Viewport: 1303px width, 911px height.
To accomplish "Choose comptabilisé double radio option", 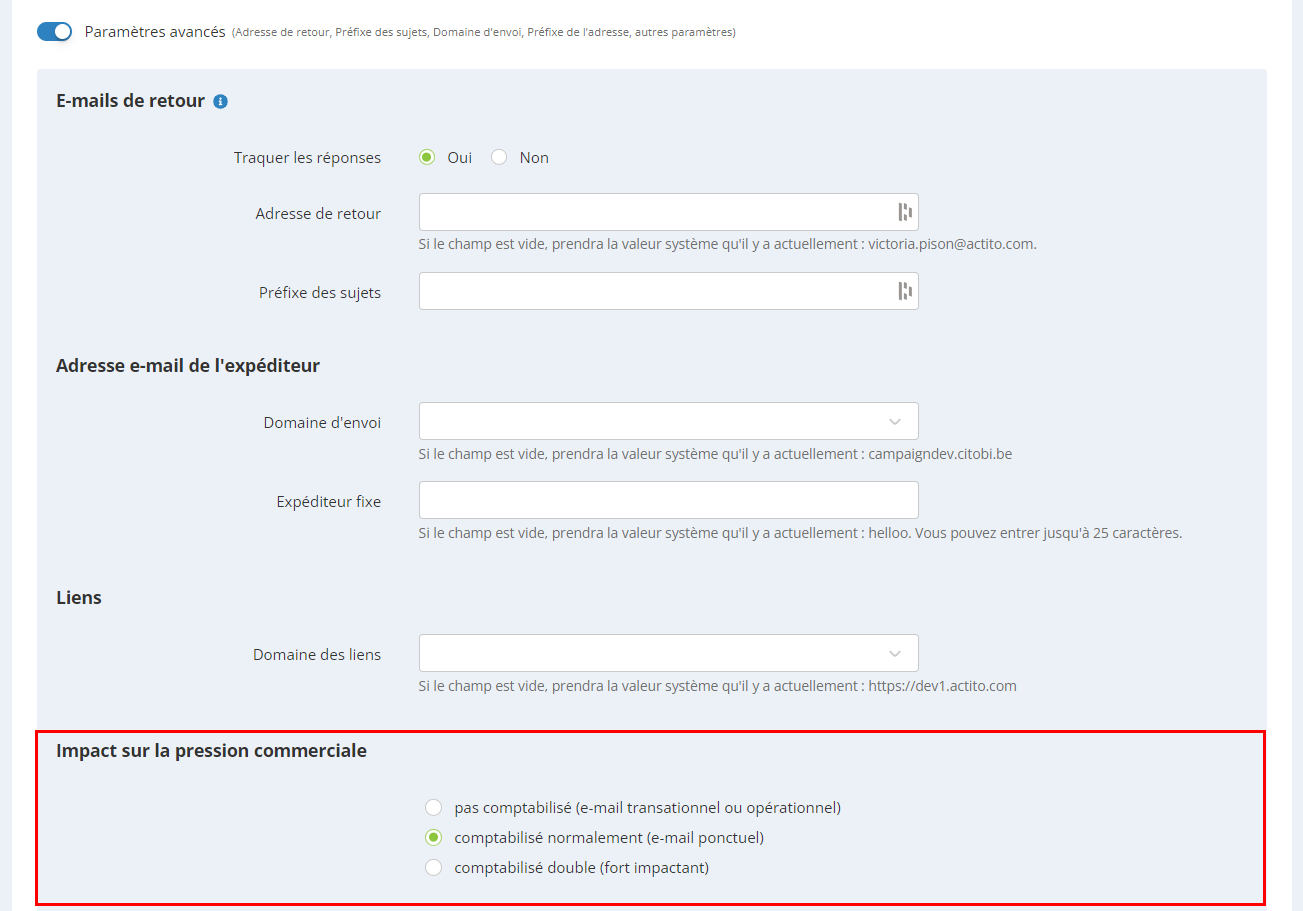I will click(433, 867).
